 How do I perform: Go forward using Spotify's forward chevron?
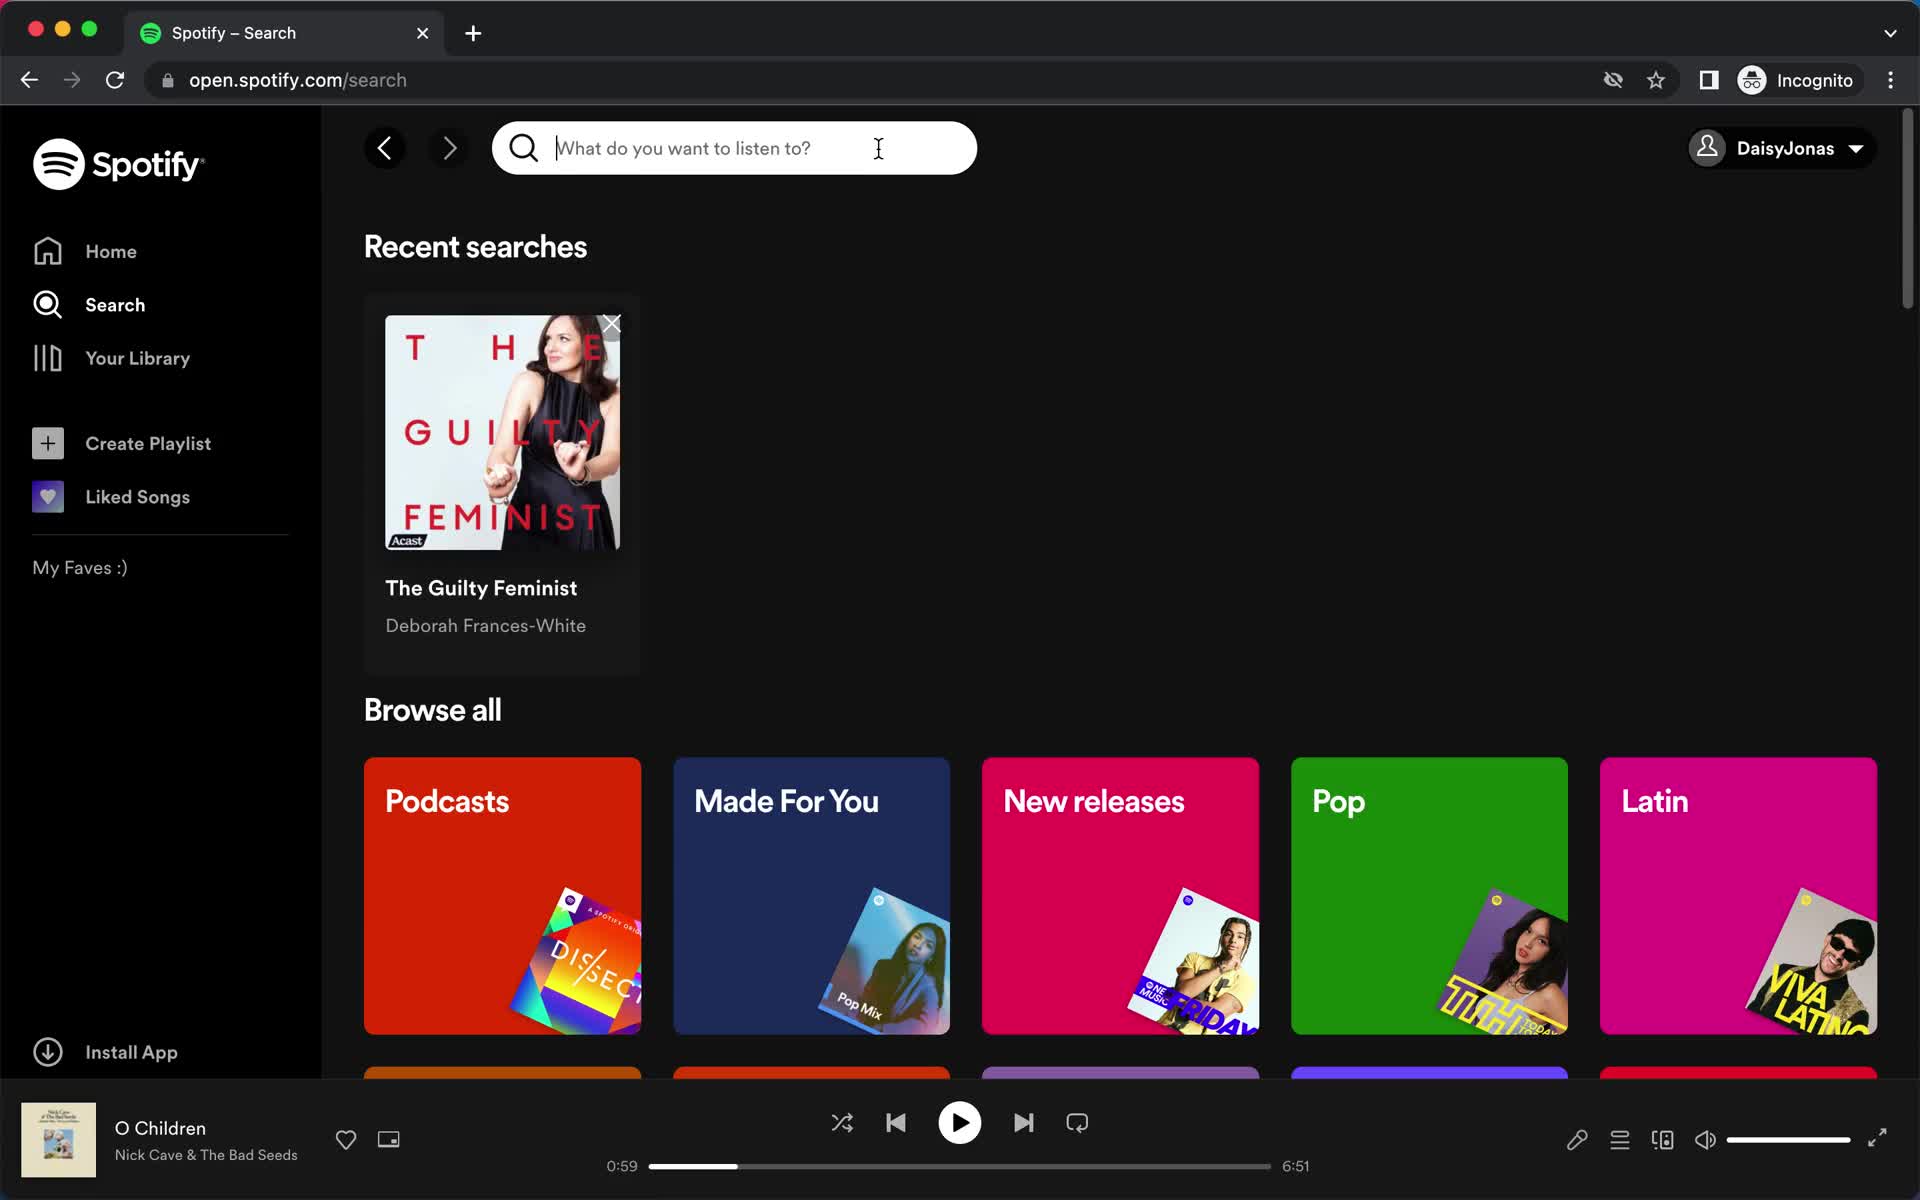449,148
